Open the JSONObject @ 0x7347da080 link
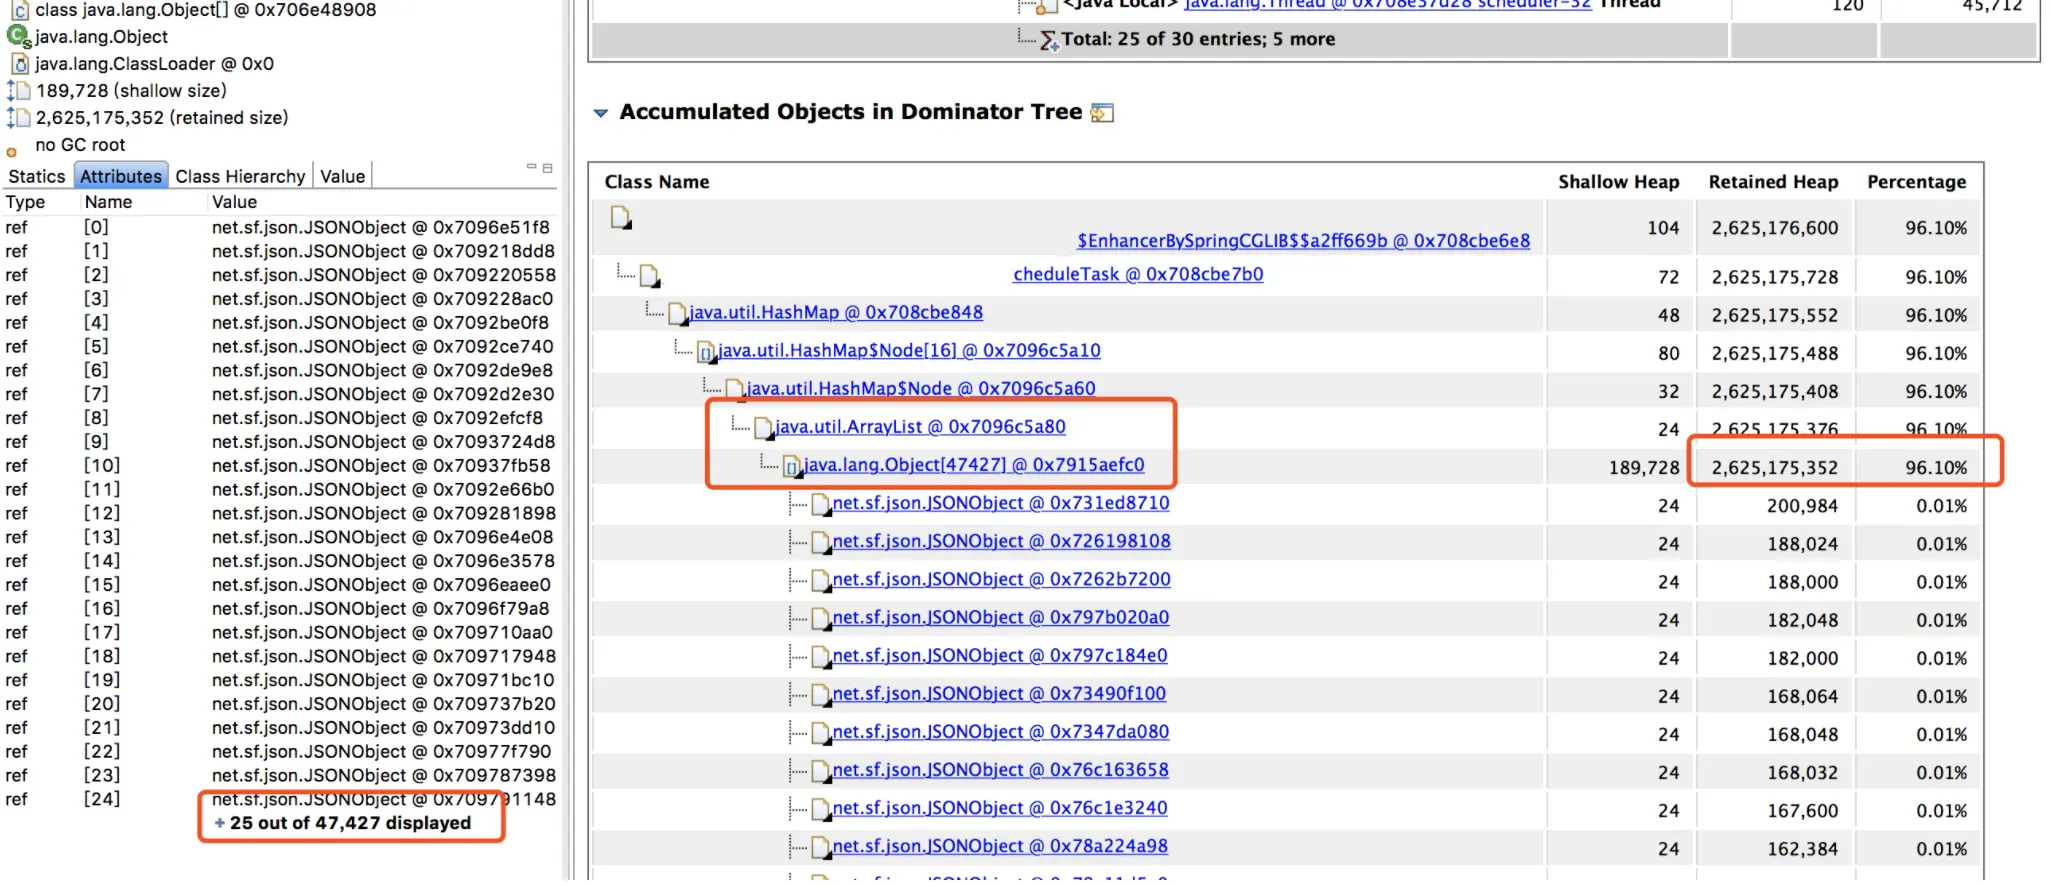The height and width of the screenshot is (886, 2052). (x=1001, y=731)
